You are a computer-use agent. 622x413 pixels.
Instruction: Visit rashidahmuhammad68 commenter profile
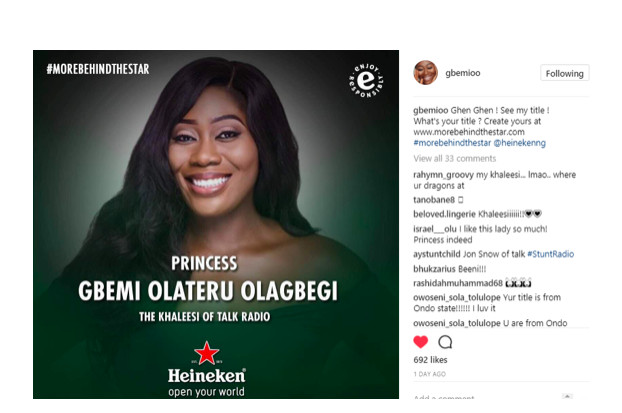tap(458, 283)
